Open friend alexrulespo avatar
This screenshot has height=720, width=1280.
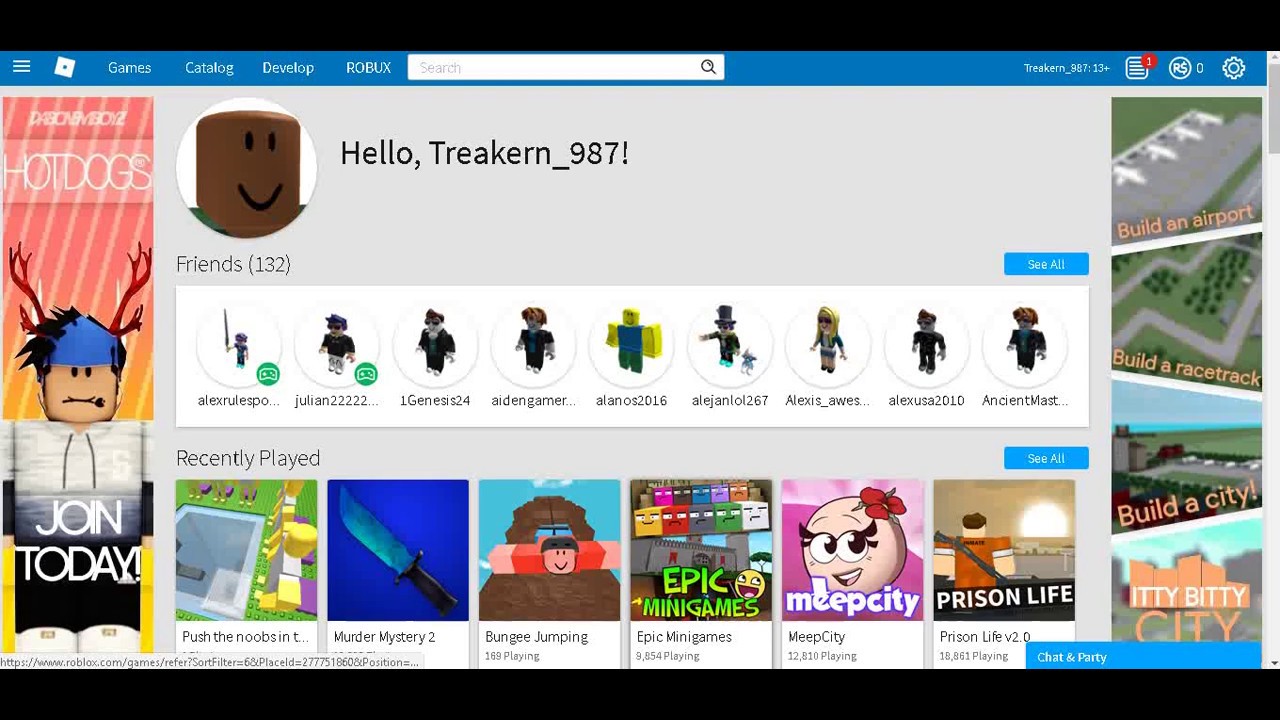coord(238,343)
